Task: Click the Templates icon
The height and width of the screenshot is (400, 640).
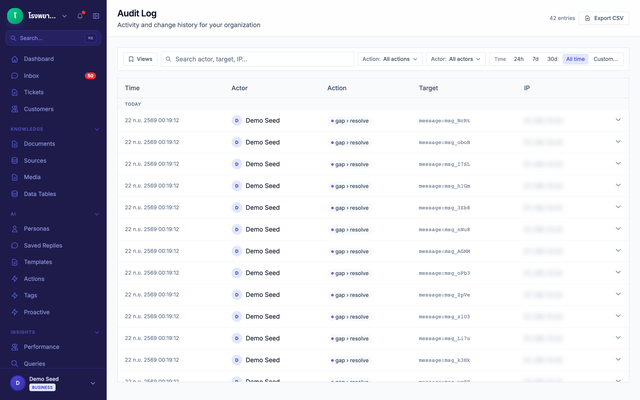Action: 15,262
